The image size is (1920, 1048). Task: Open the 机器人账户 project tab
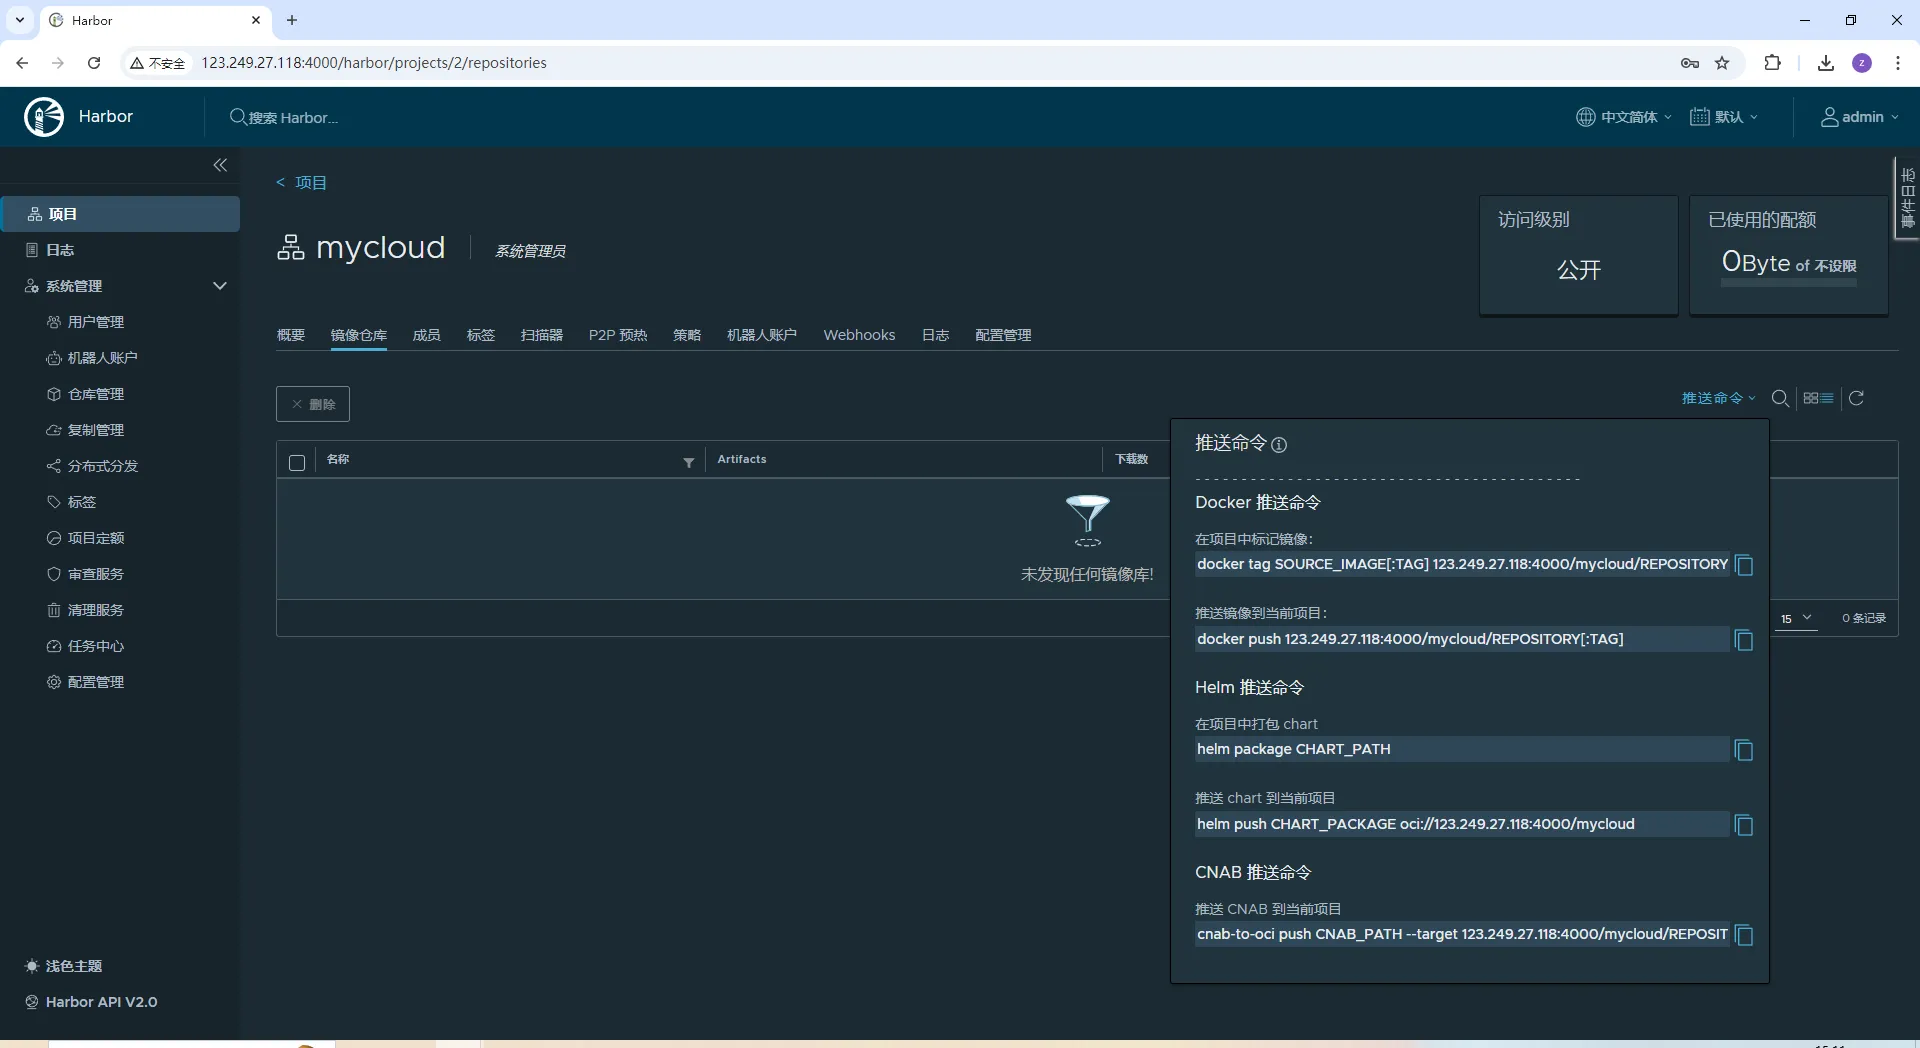click(x=762, y=335)
